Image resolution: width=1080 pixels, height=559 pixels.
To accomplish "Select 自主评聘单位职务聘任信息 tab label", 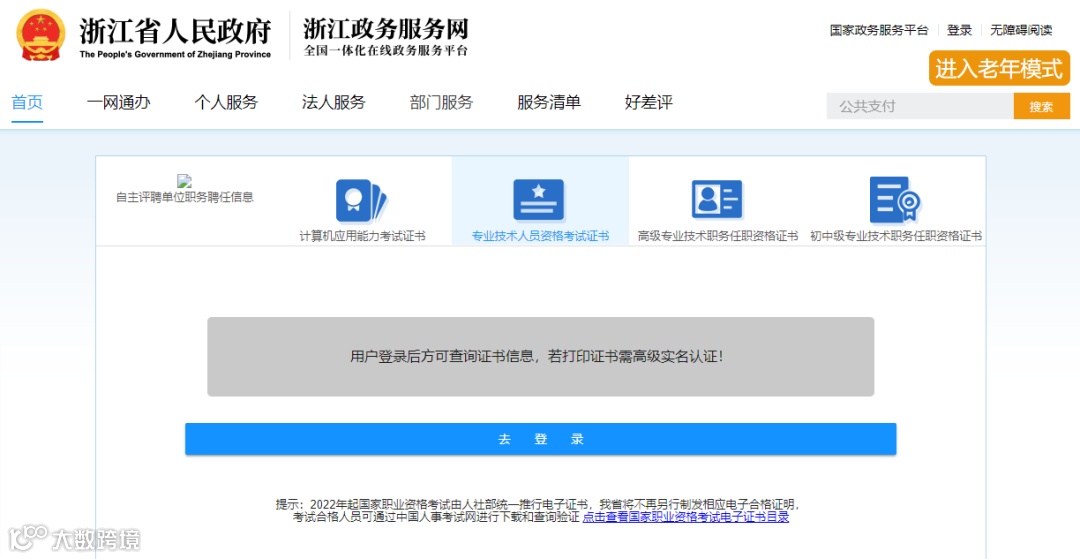I will pyautogui.click(x=185, y=197).
